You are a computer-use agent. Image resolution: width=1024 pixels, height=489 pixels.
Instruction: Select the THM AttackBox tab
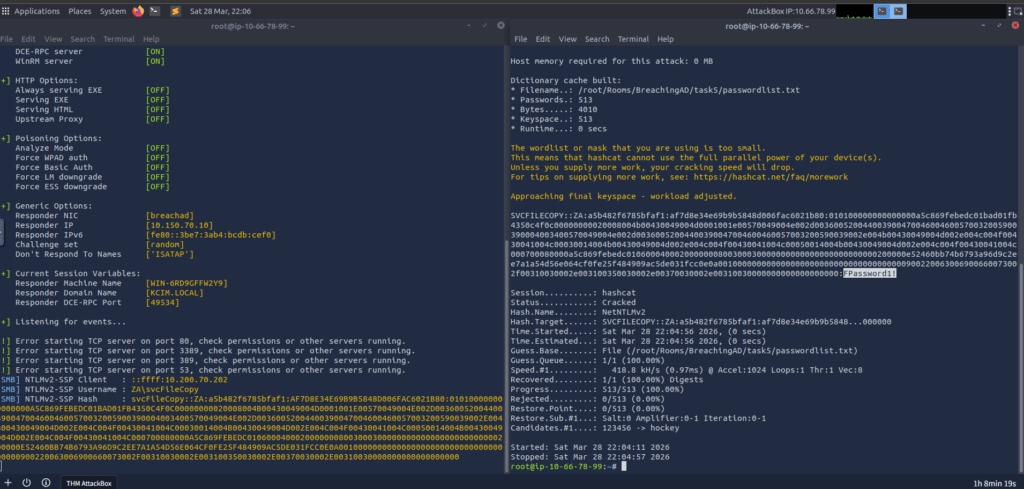pyautogui.click(x=88, y=482)
